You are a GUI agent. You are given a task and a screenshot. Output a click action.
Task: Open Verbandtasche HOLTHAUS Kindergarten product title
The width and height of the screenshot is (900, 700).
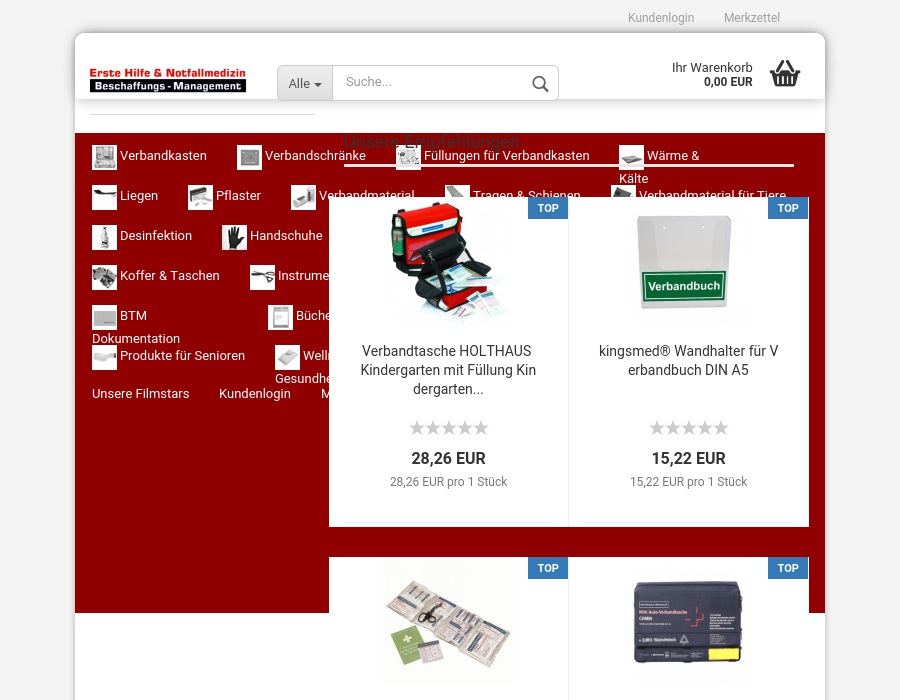[448, 370]
